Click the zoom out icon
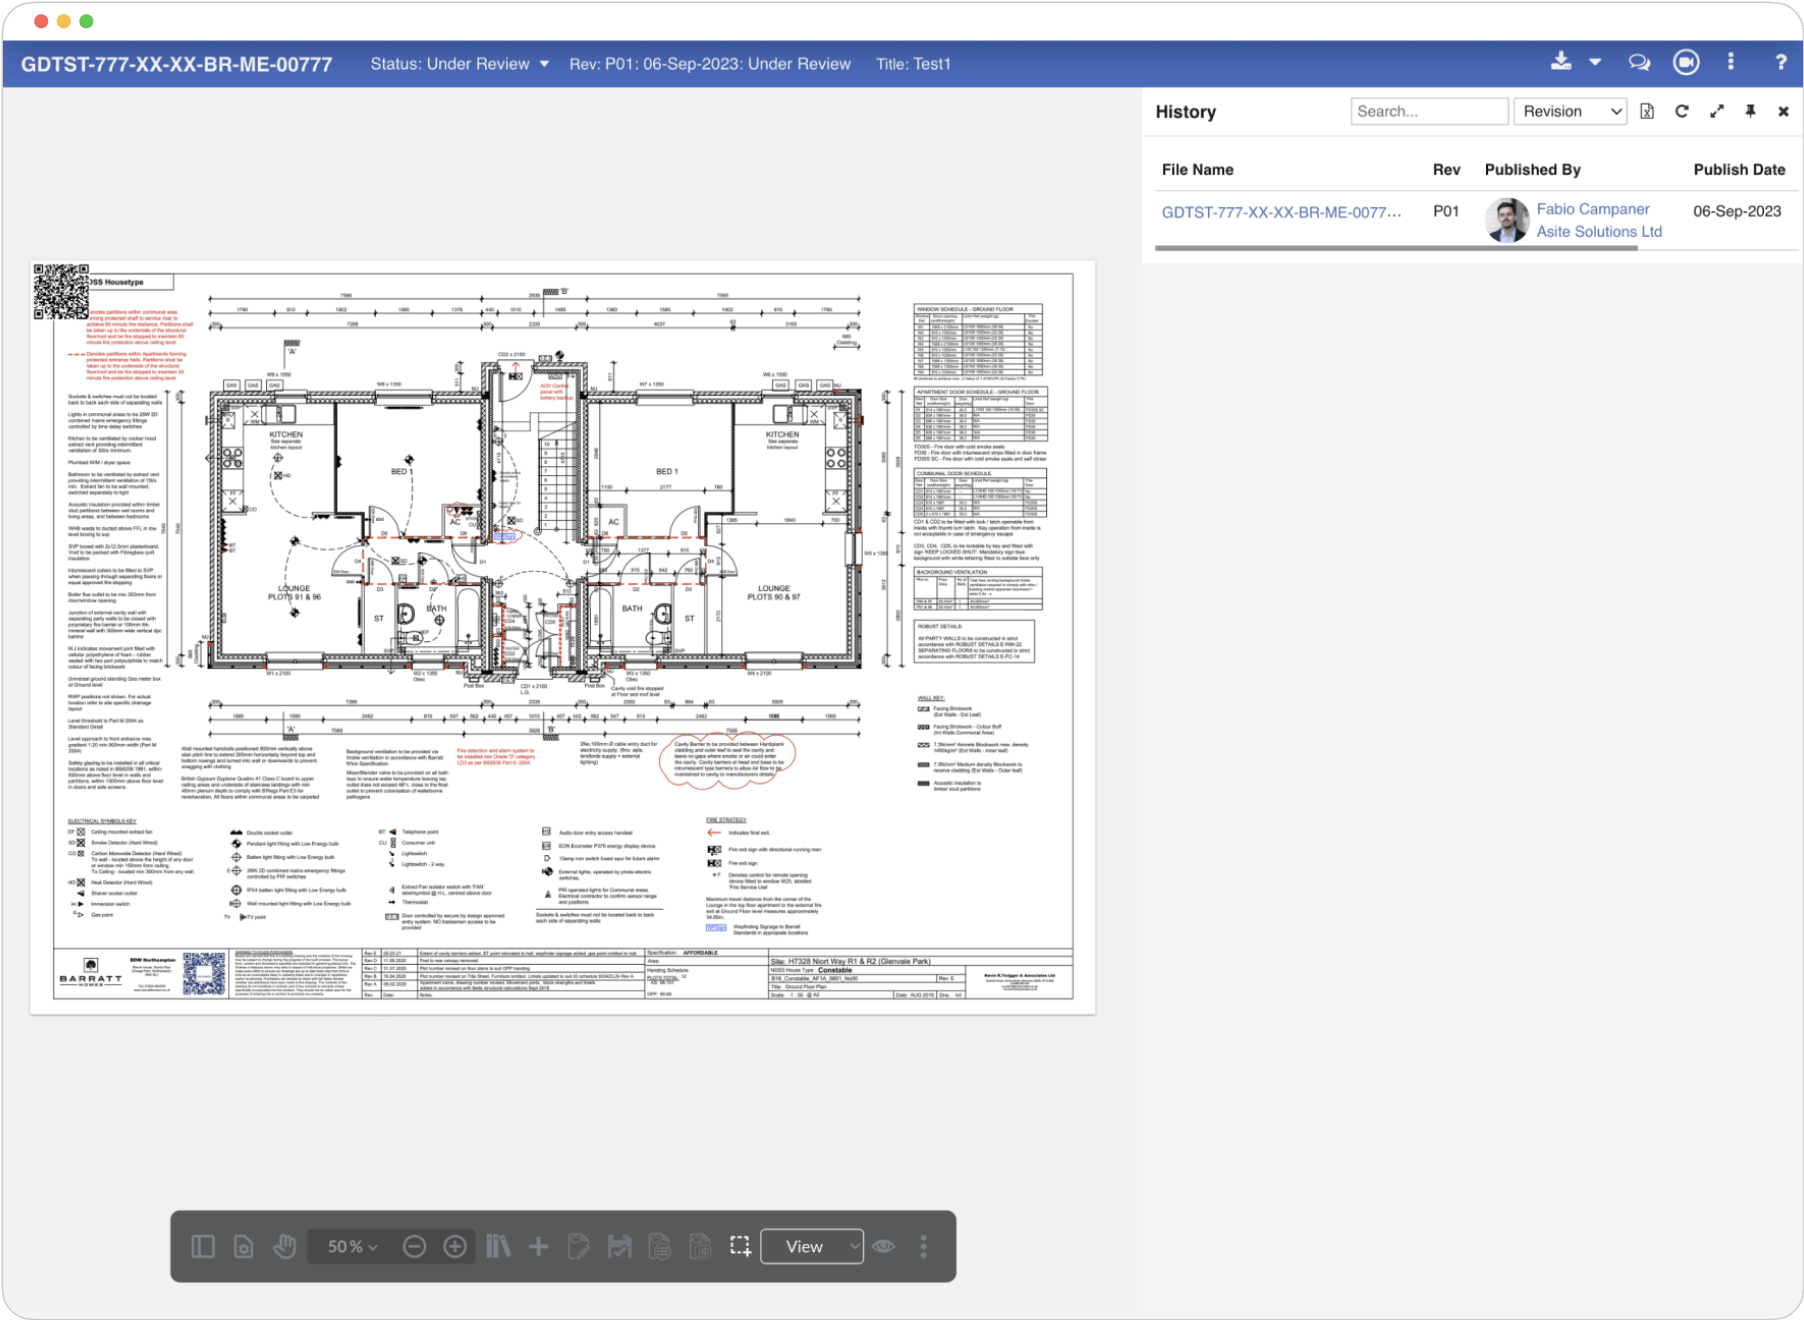This screenshot has width=1804, height=1320. pos(413,1246)
